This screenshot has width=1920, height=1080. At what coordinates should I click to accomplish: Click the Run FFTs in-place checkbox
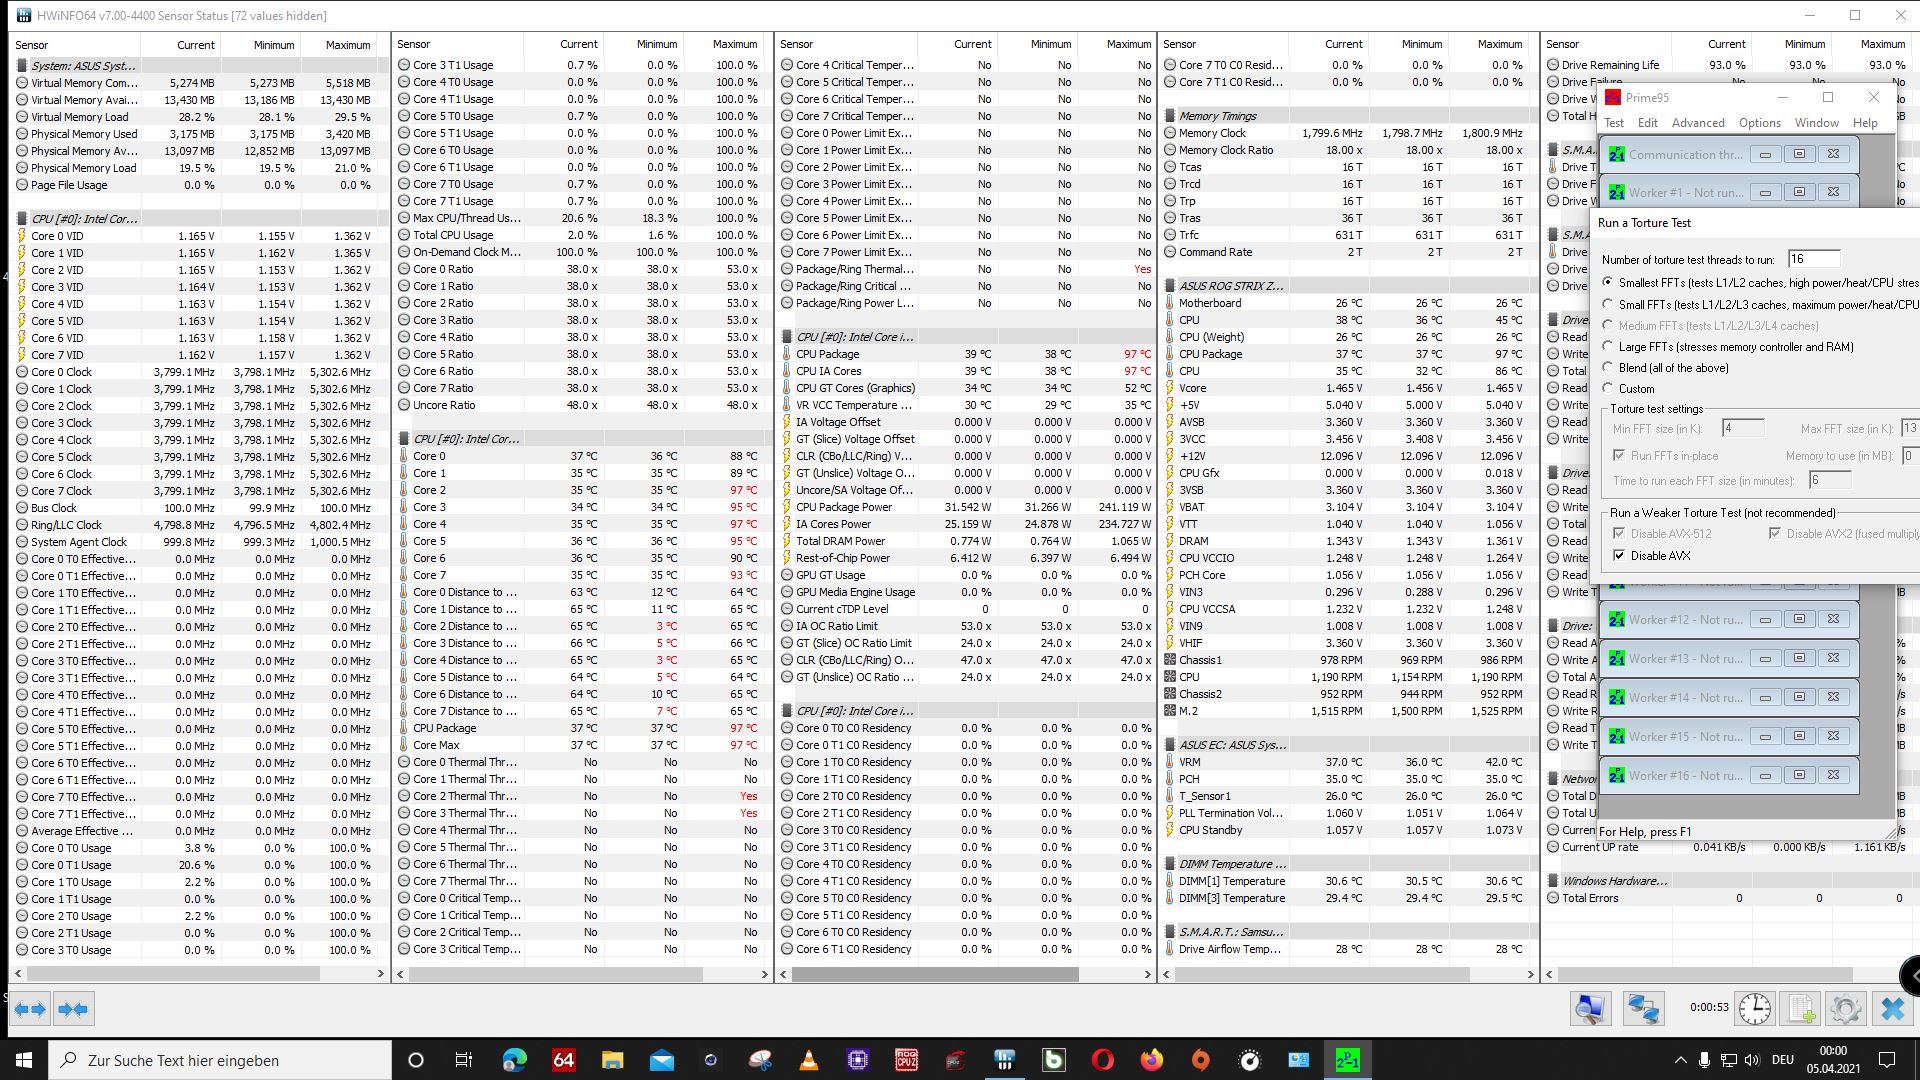coord(1619,456)
